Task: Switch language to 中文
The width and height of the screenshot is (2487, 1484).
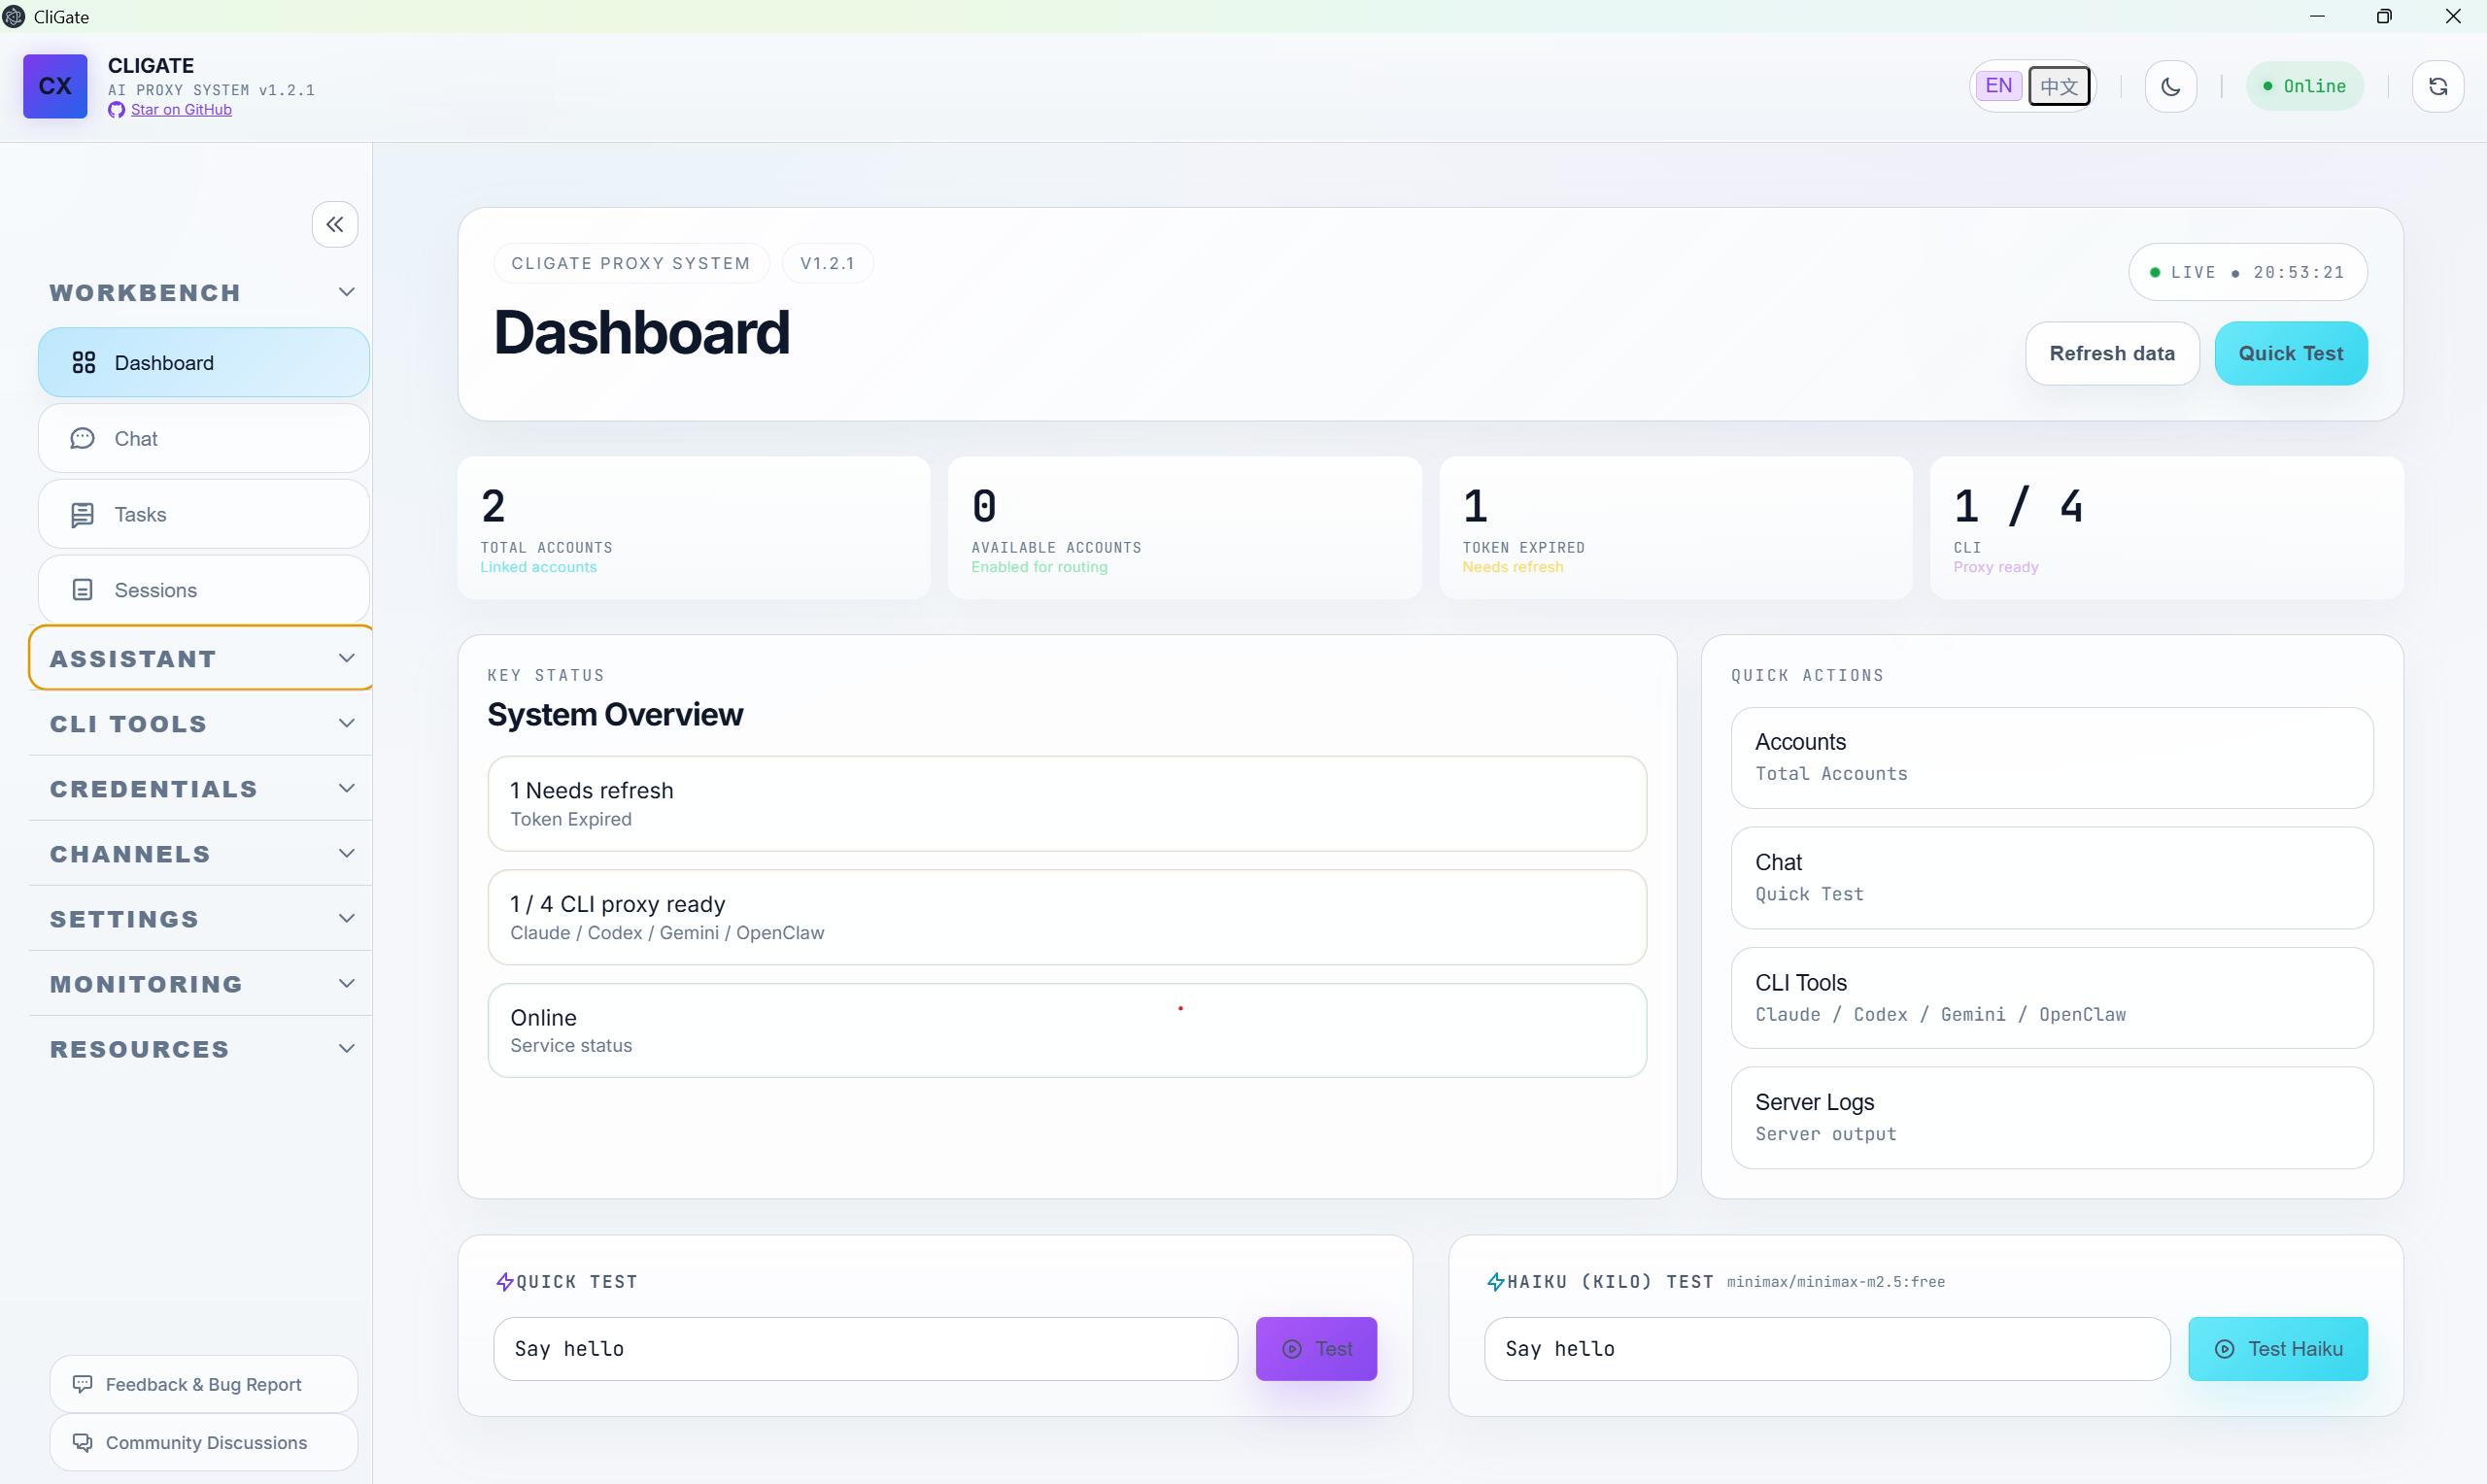Action: point(2059,87)
